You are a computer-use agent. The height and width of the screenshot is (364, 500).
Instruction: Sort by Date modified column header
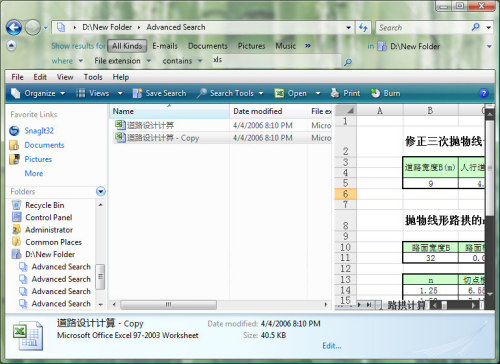(x=269, y=111)
